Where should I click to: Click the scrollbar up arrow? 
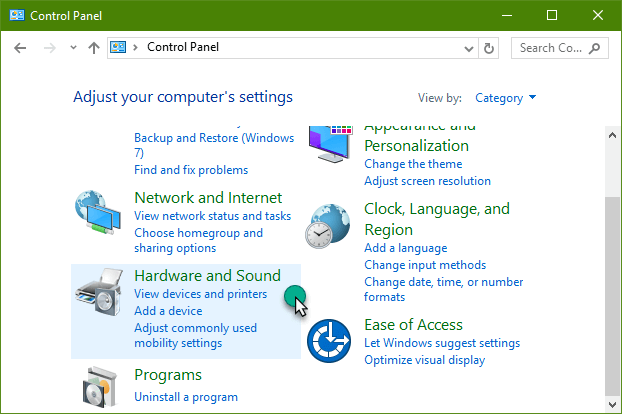[x=612, y=135]
